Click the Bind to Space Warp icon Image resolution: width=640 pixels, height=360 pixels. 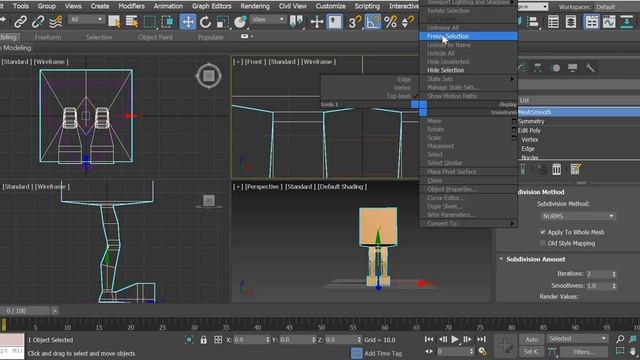tap(56, 22)
